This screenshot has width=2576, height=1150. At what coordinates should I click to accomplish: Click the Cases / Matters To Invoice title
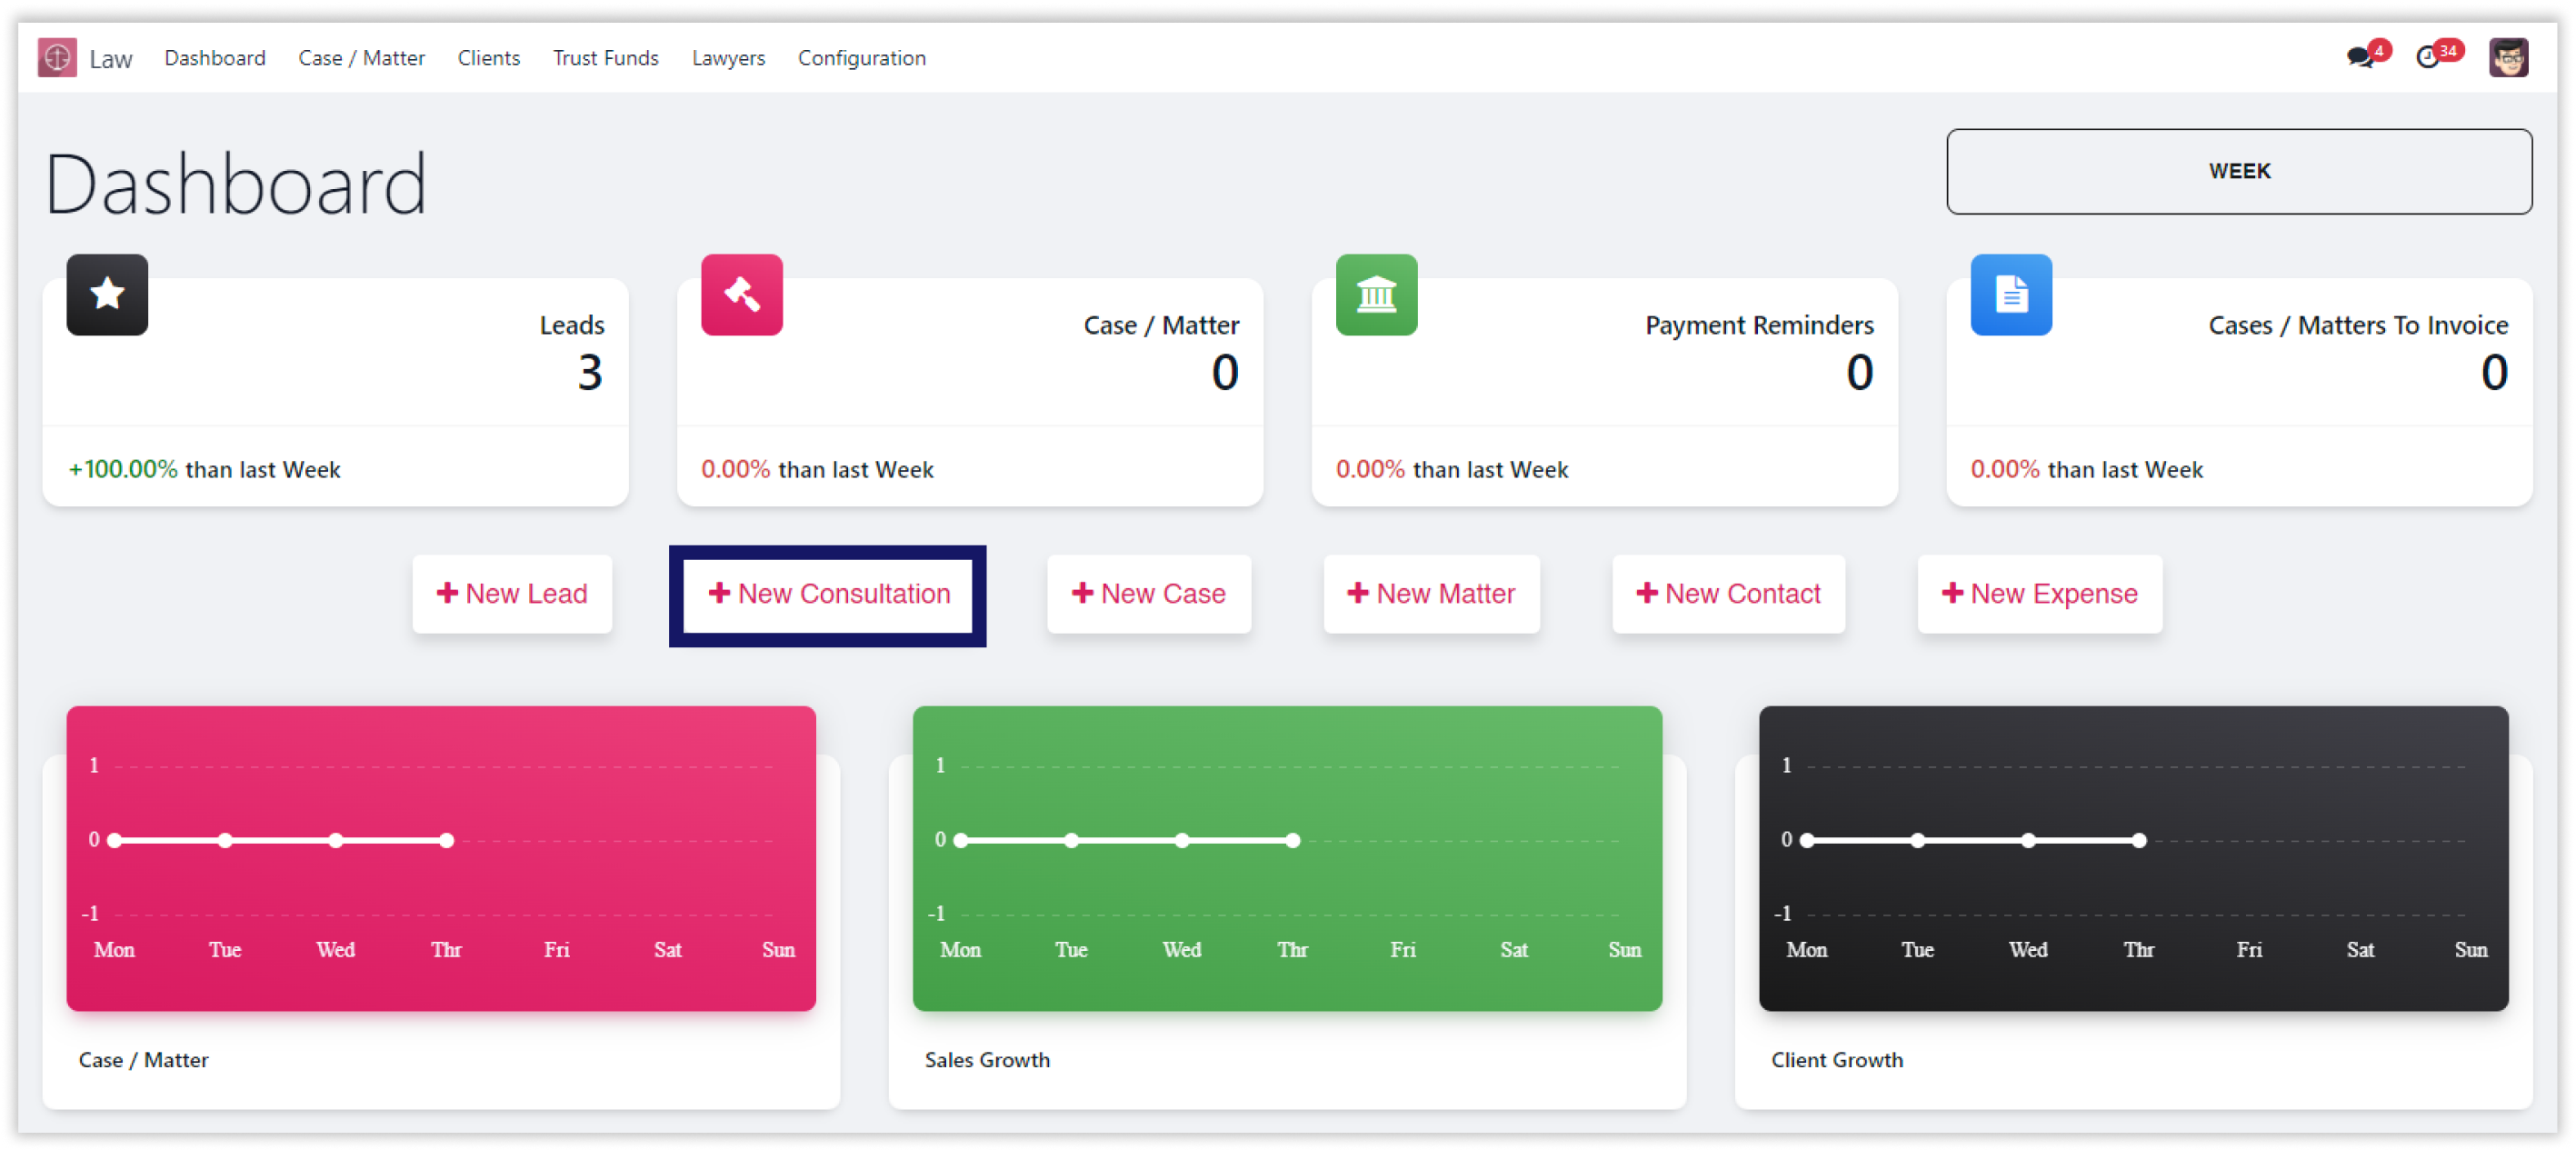tap(2358, 325)
